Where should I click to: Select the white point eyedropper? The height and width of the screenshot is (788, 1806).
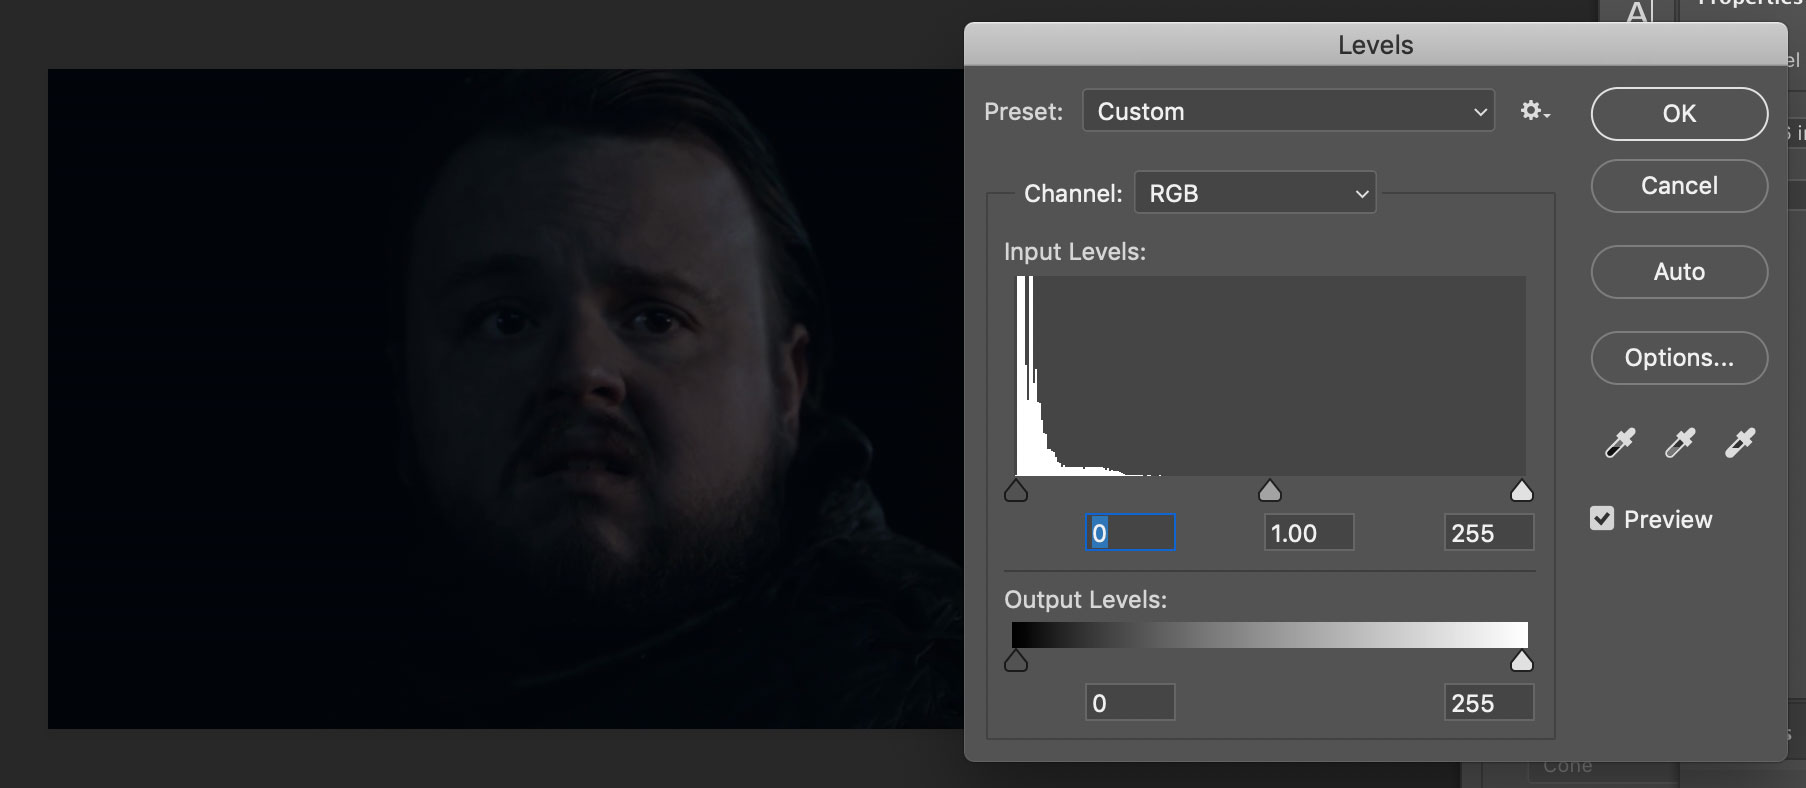pyautogui.click(x=1740, y=442)
